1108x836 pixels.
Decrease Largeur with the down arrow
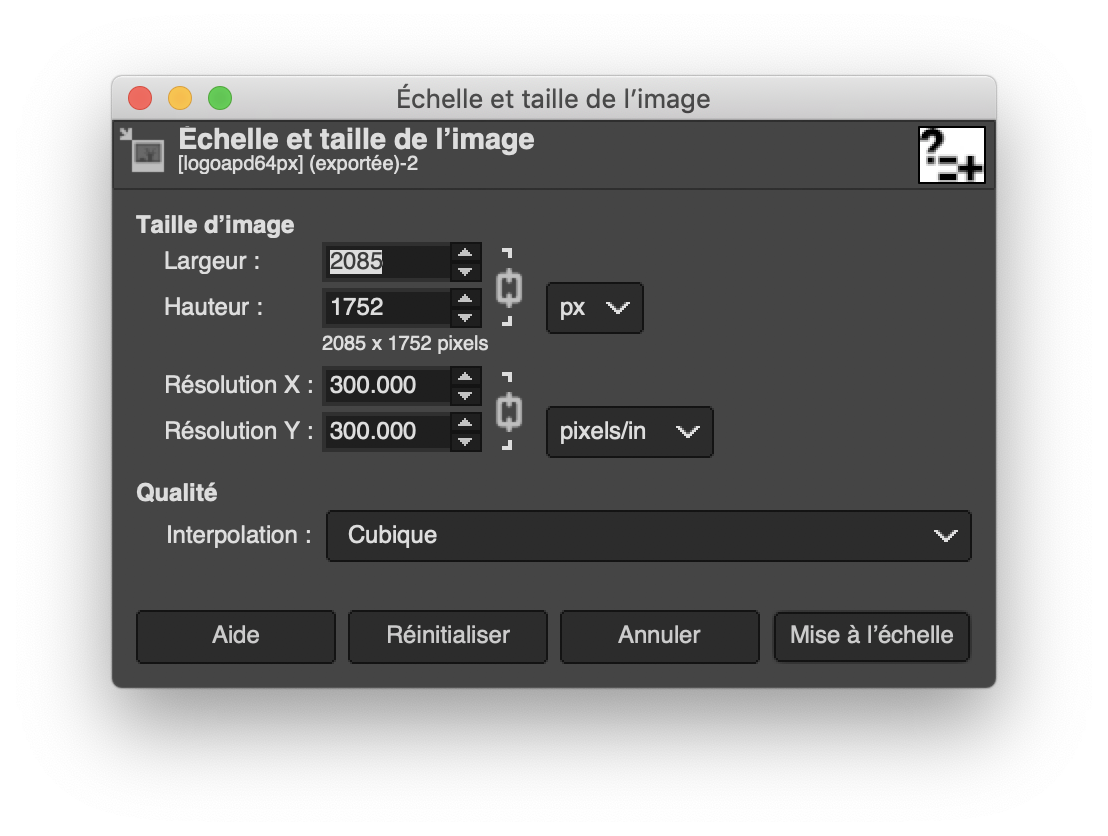465,271
